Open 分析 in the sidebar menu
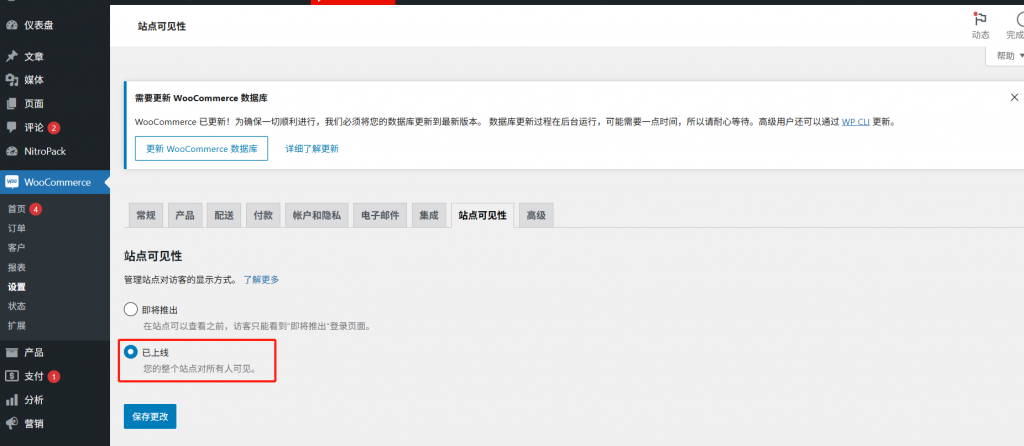This screenshot has height=446, width=1024. point(55,400)
